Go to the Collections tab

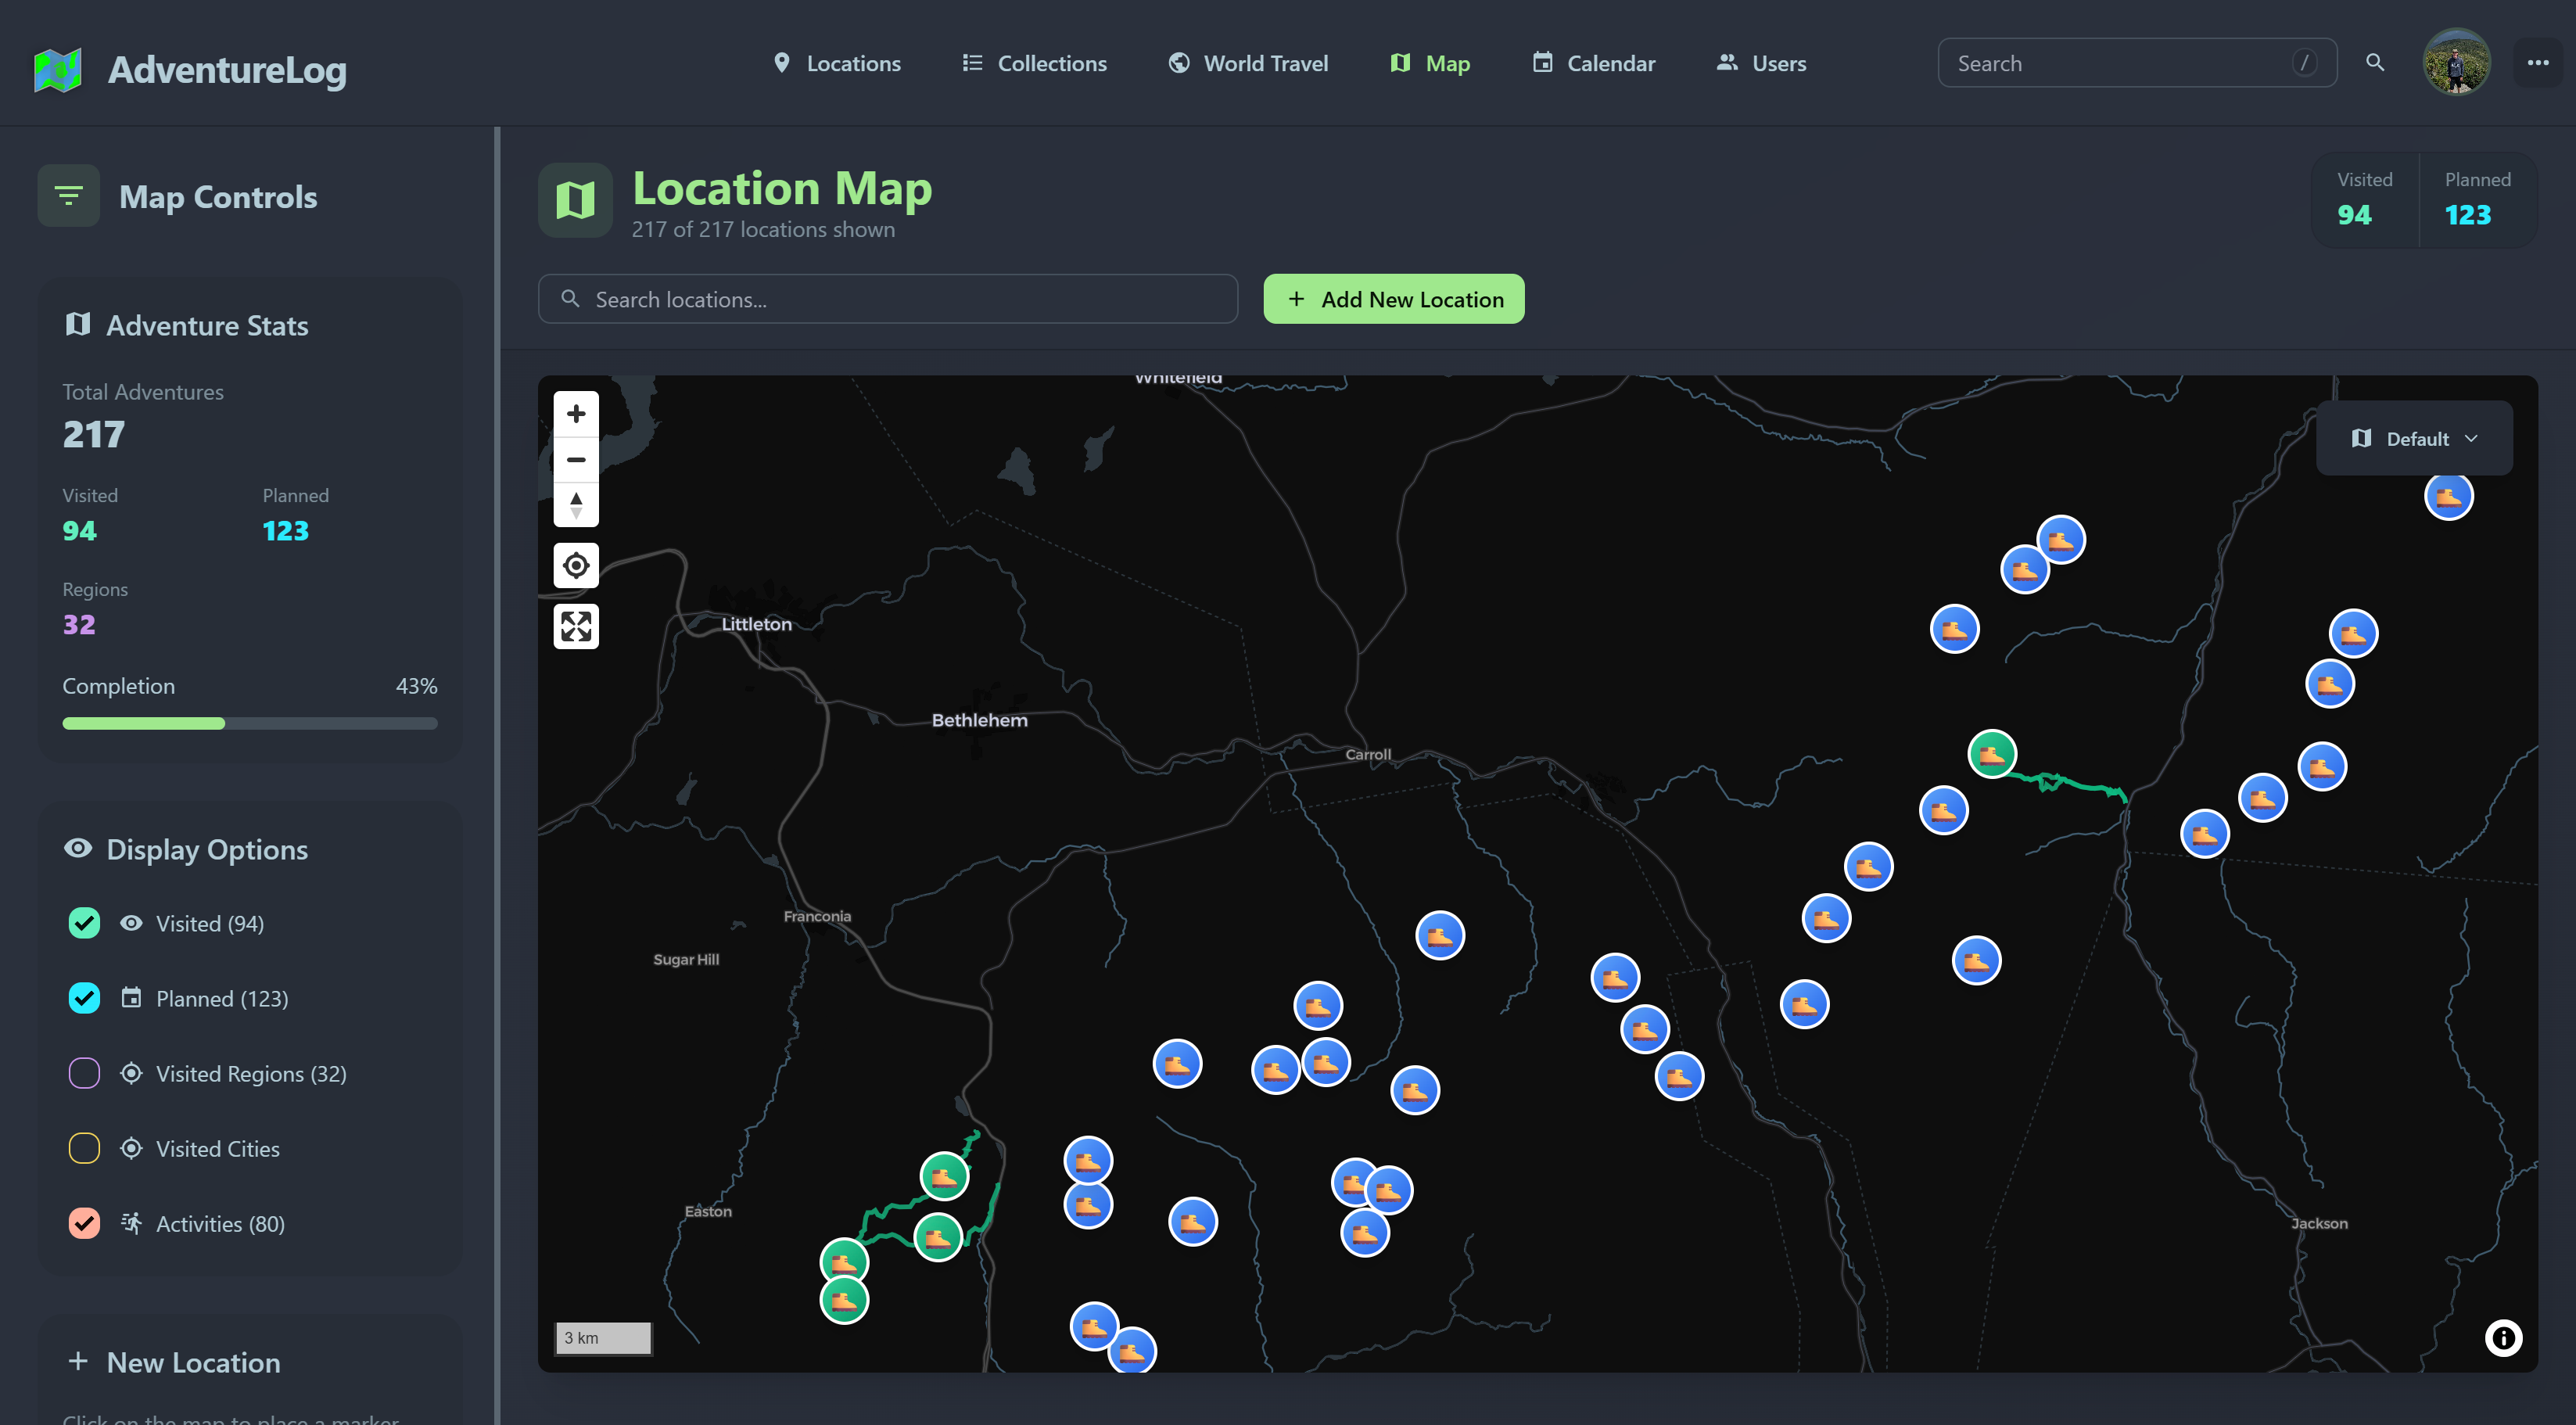(1035, 63)
